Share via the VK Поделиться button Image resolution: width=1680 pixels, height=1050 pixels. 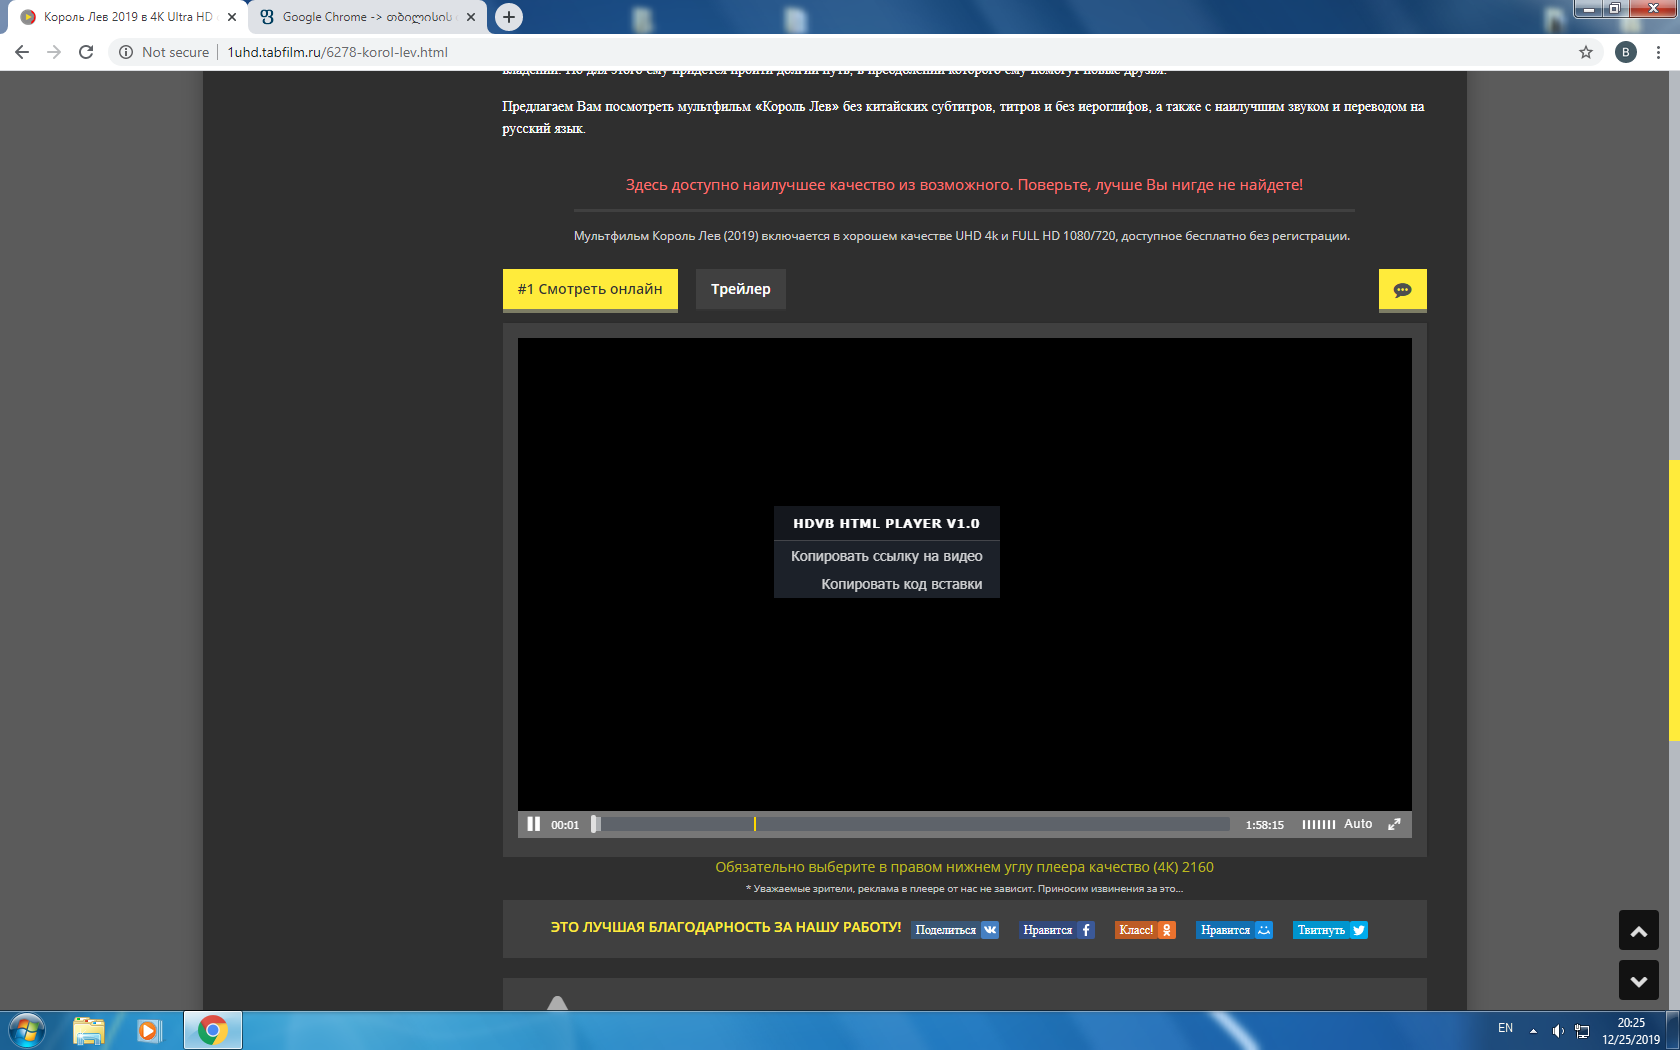tap(955, 930)
